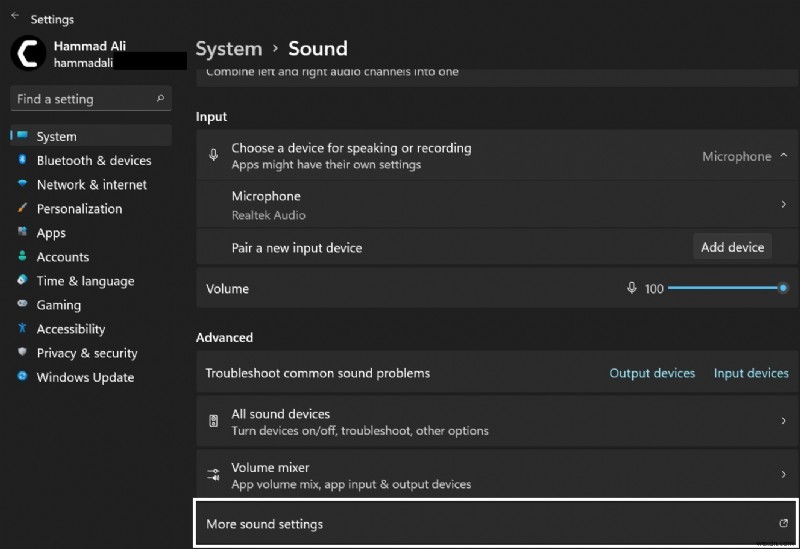Click the Personalization brush icon

pos(22,208)
